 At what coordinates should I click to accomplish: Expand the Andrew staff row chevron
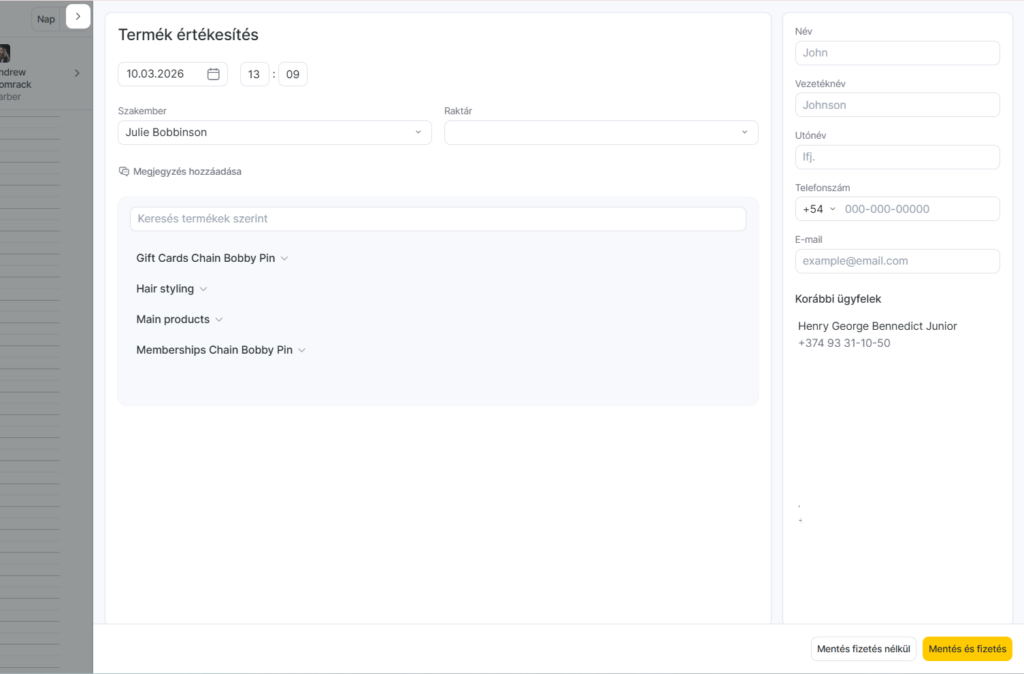[77, 73]
